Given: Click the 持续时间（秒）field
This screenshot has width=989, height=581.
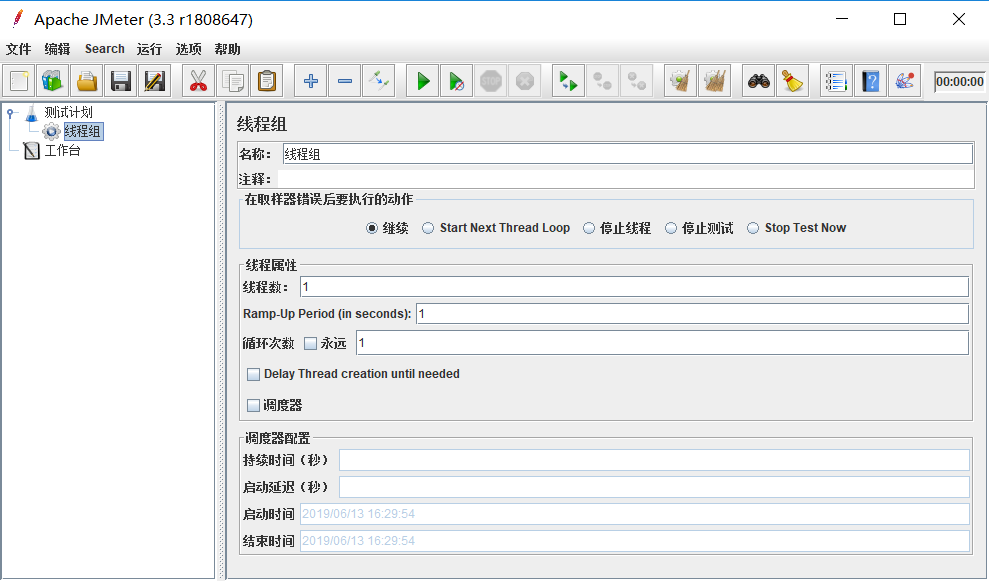Looking at the screenshot, I should pyautogui.click(x=654, y=460).
